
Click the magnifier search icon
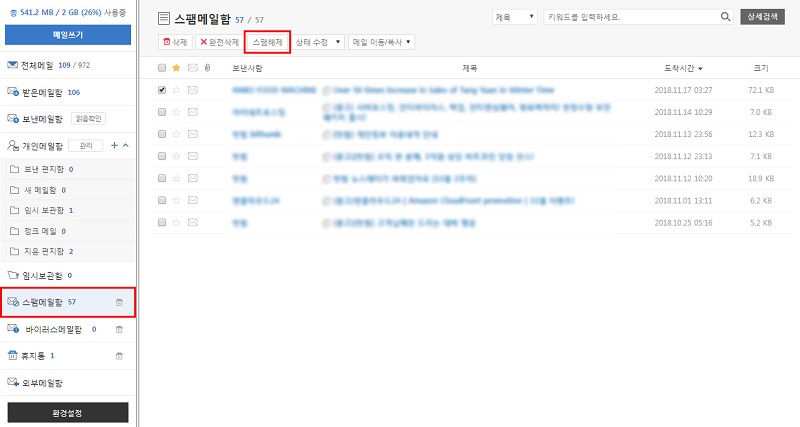click(x=726, y=17)
